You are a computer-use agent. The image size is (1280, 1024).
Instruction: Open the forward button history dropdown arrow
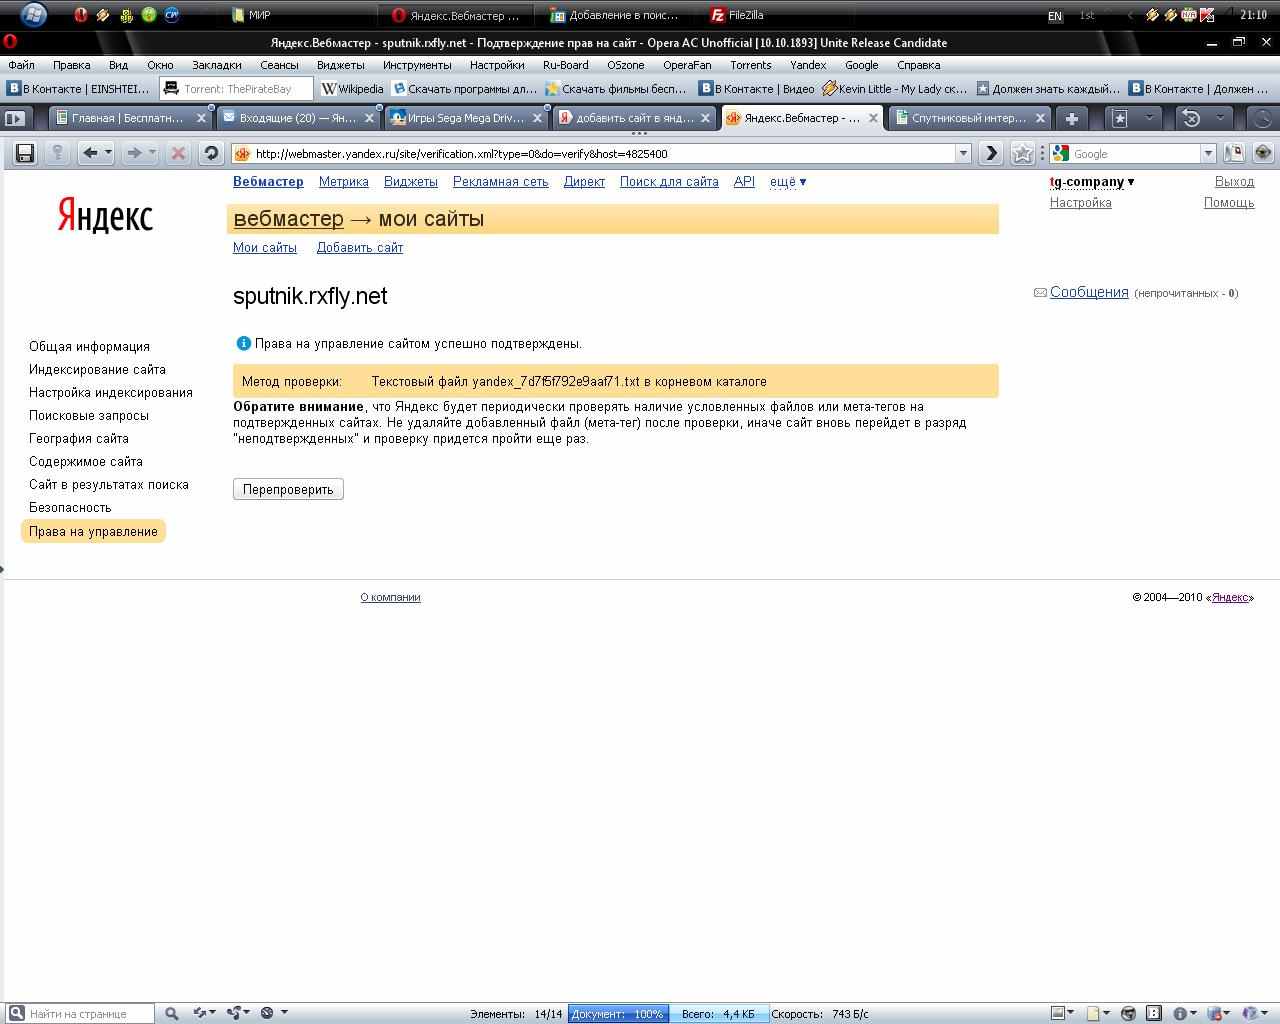152,153
